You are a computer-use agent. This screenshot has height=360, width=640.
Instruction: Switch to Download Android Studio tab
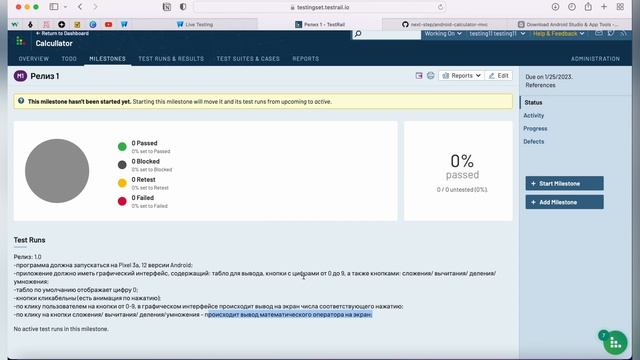pos(569,24)
